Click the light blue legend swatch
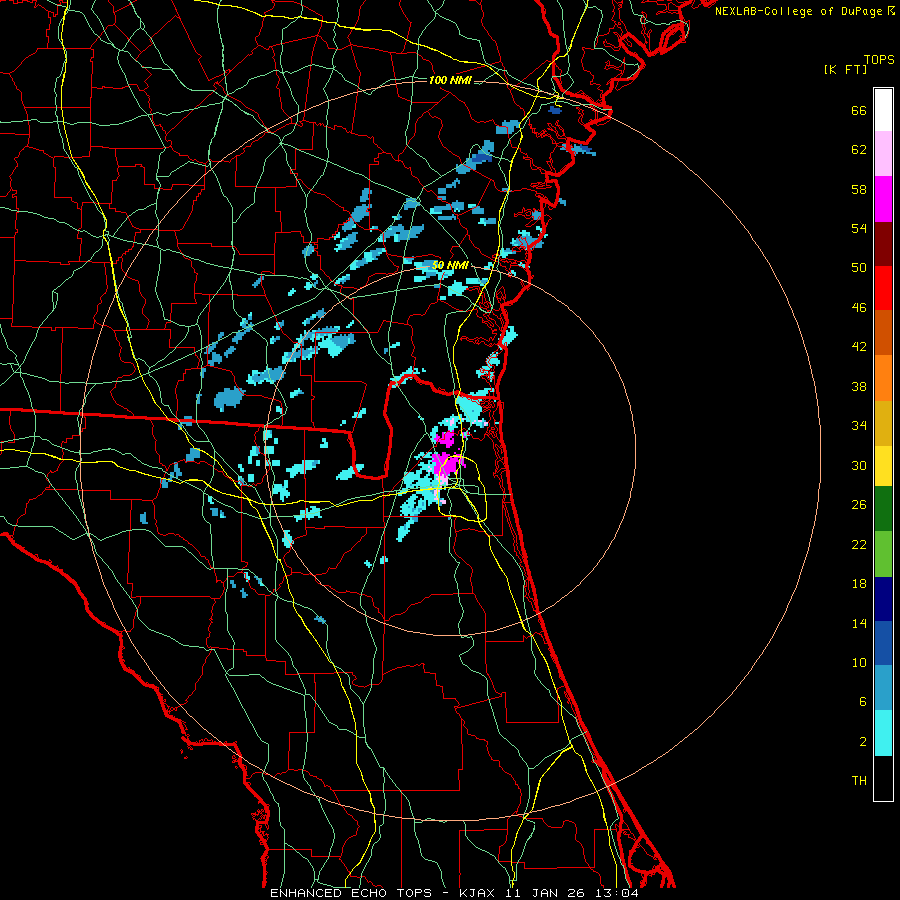 883,688
